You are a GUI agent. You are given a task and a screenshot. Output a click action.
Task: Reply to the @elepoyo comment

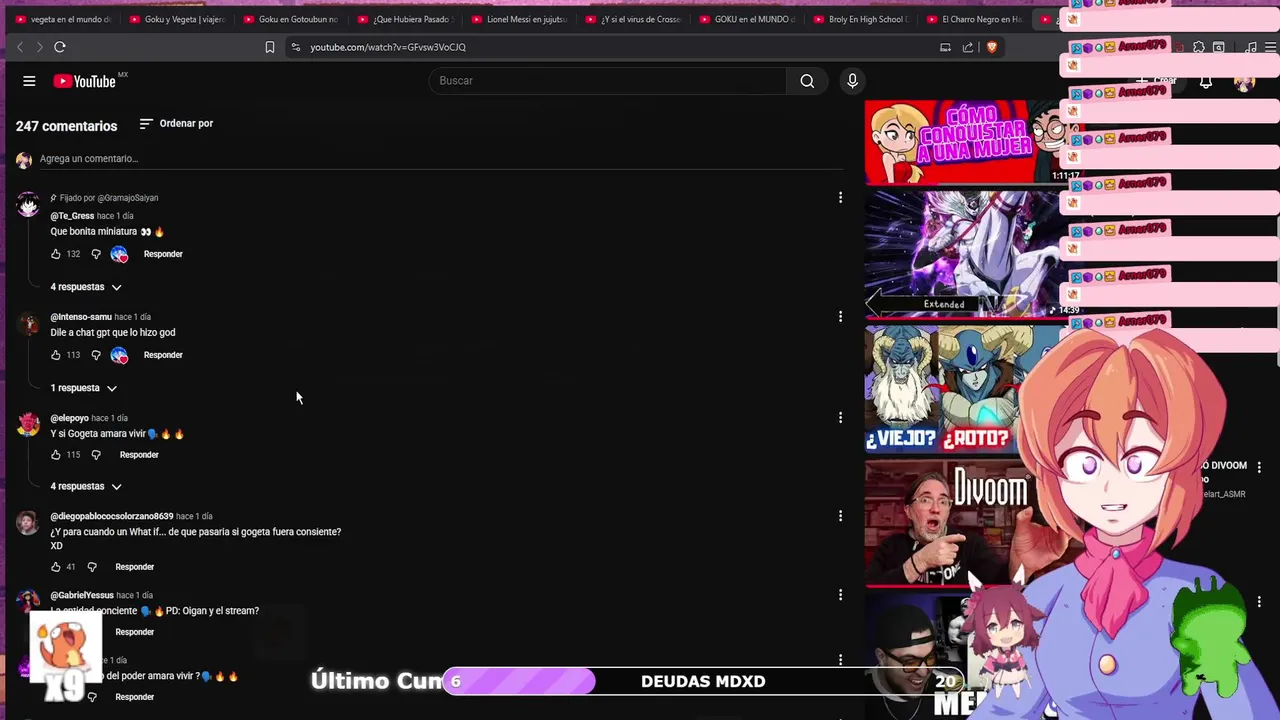coord(139,455)
